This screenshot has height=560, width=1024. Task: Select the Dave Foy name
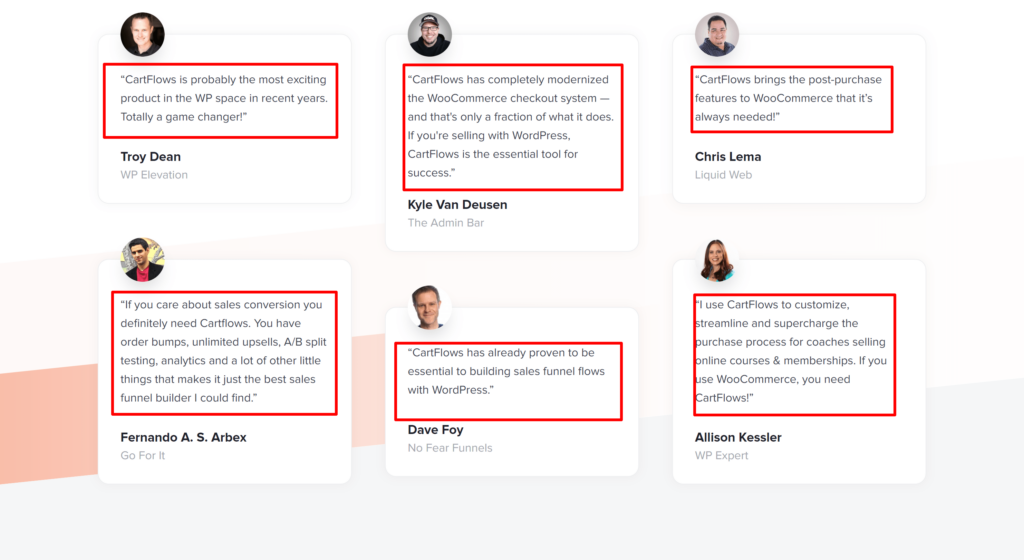click(435, 430)
